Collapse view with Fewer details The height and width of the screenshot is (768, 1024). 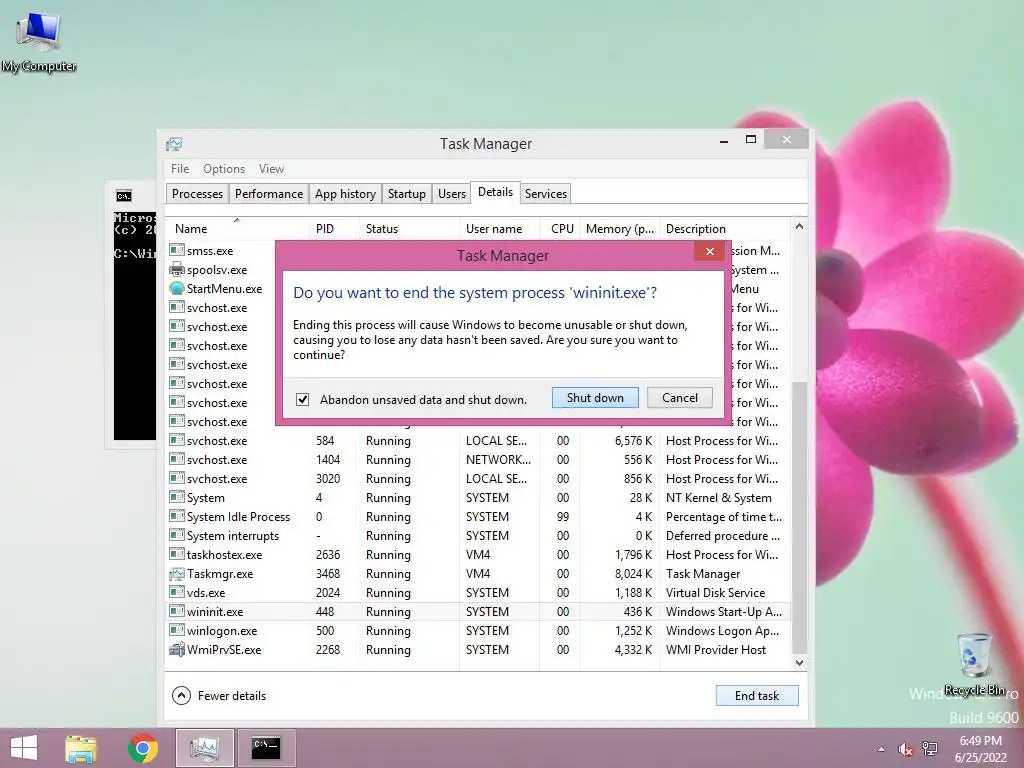click(x=219, y=696)
